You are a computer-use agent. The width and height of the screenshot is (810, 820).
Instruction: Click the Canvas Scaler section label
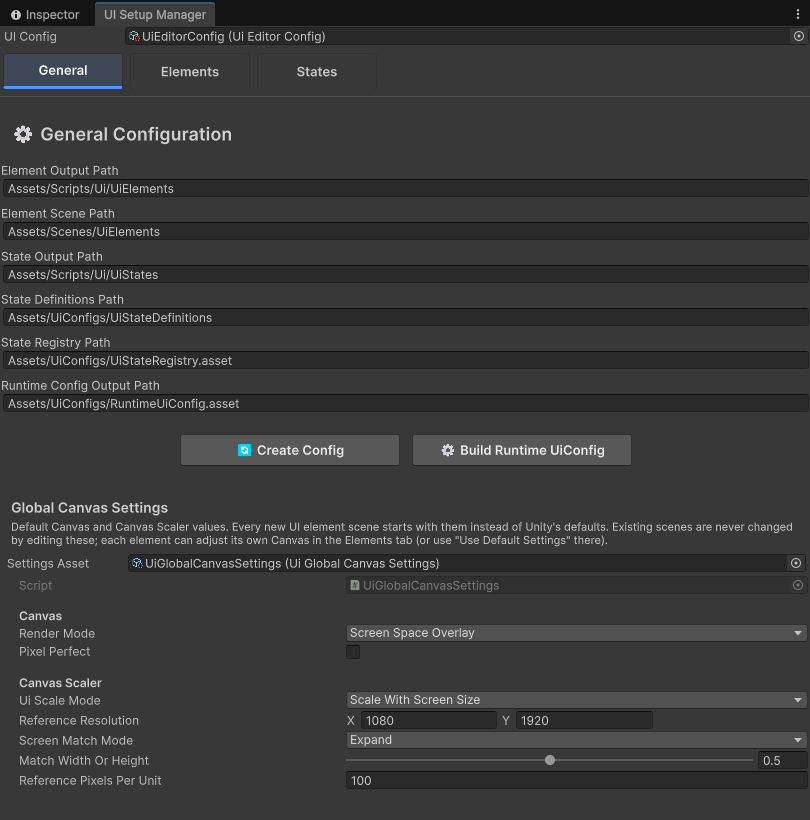(x=60, y=682)
